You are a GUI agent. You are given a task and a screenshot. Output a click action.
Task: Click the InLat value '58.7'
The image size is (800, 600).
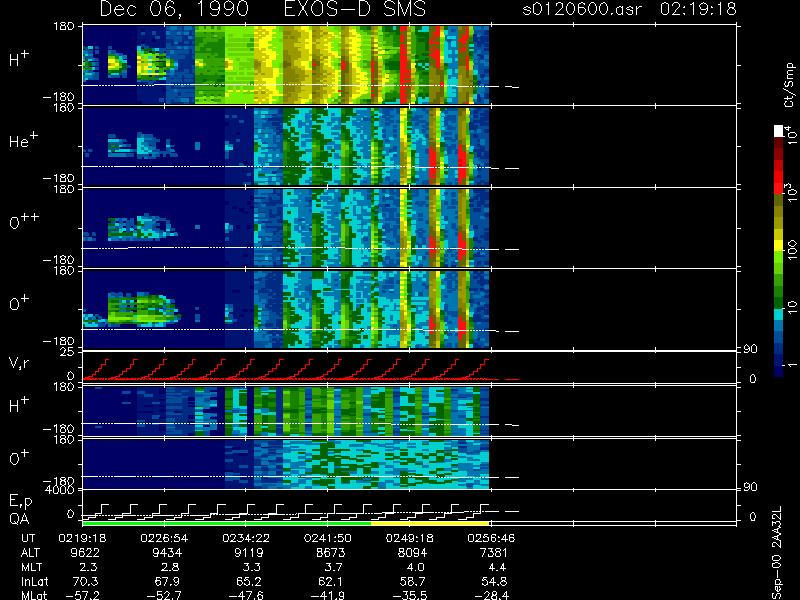(412, 581)
